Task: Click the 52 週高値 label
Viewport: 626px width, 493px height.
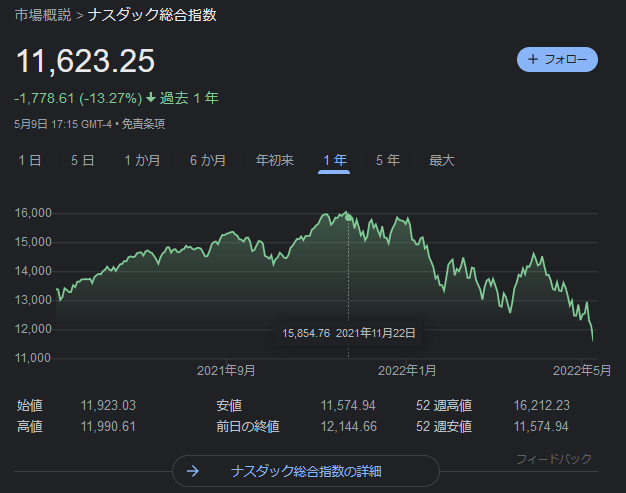Action: (444, 406)
